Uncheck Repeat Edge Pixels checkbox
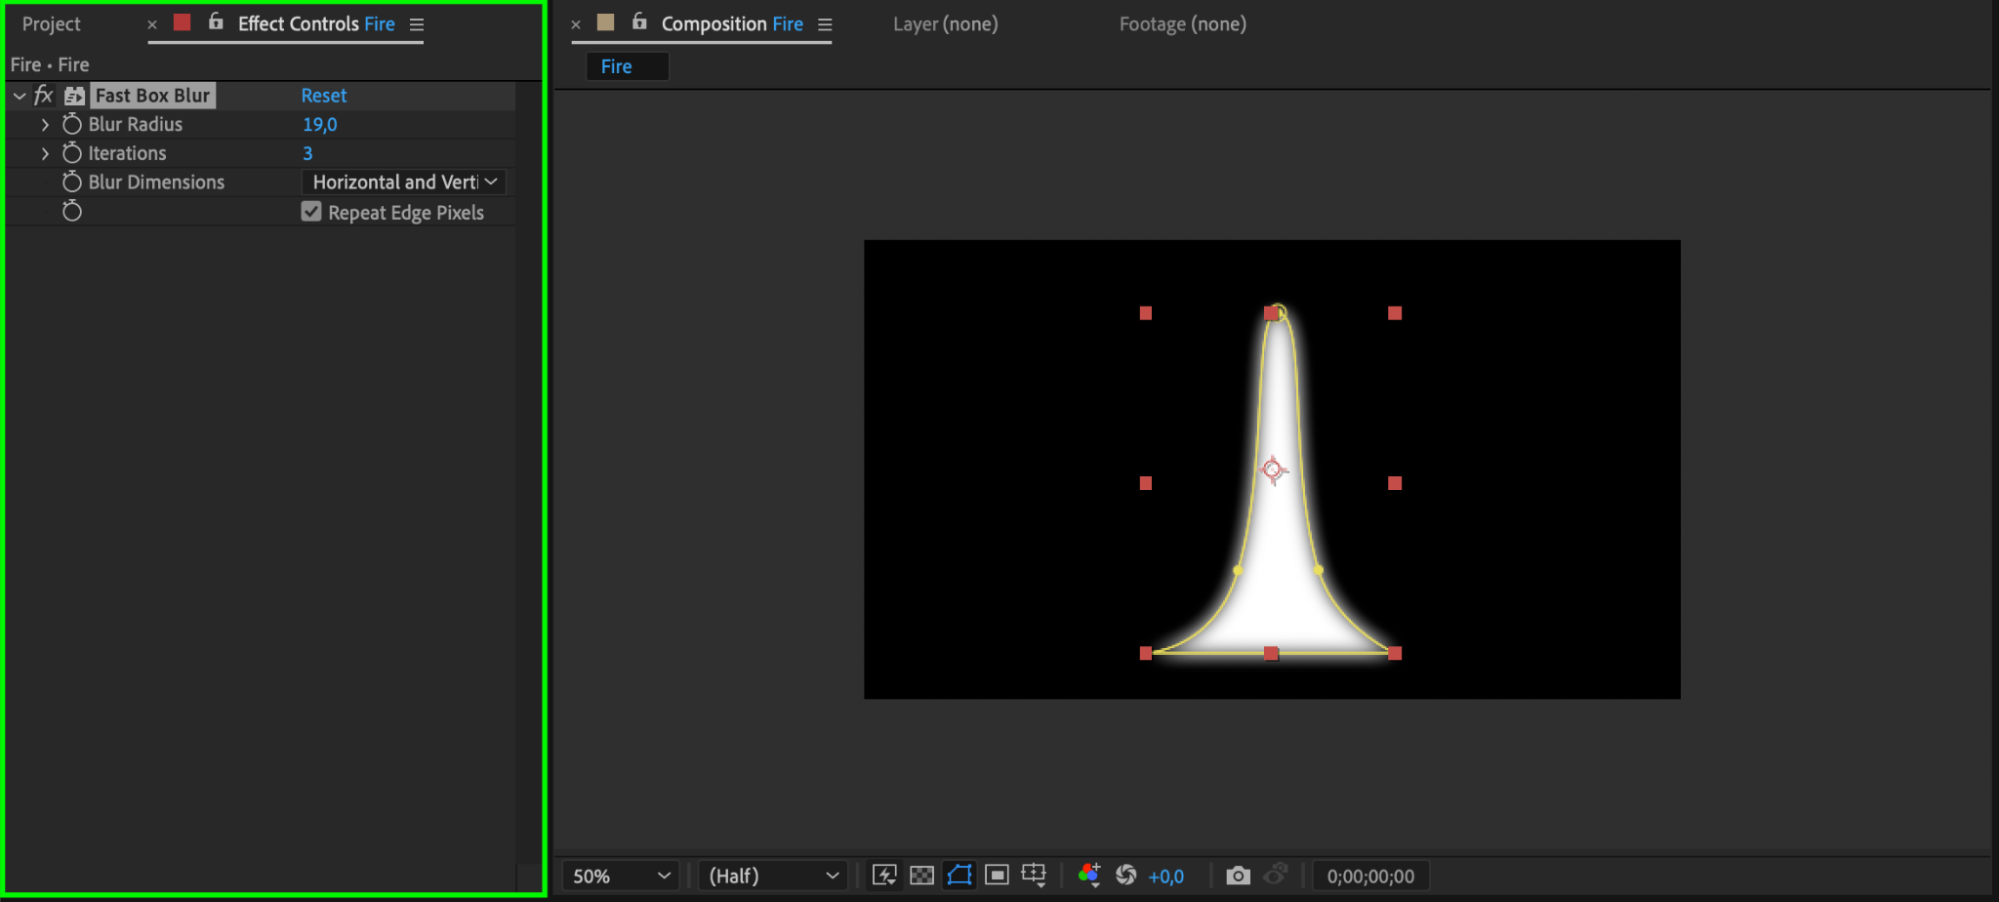Viewport: 1999px width, 902px height. (x=311, y=212)
